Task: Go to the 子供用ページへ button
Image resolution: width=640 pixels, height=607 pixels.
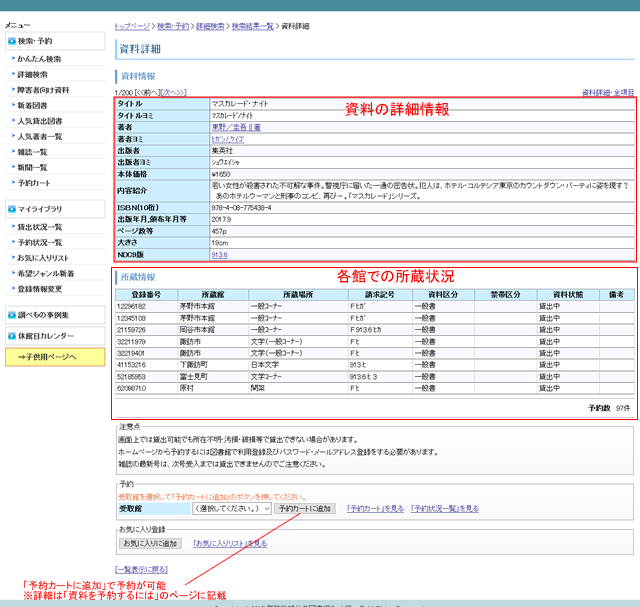Action: click(x=55, y=357)
